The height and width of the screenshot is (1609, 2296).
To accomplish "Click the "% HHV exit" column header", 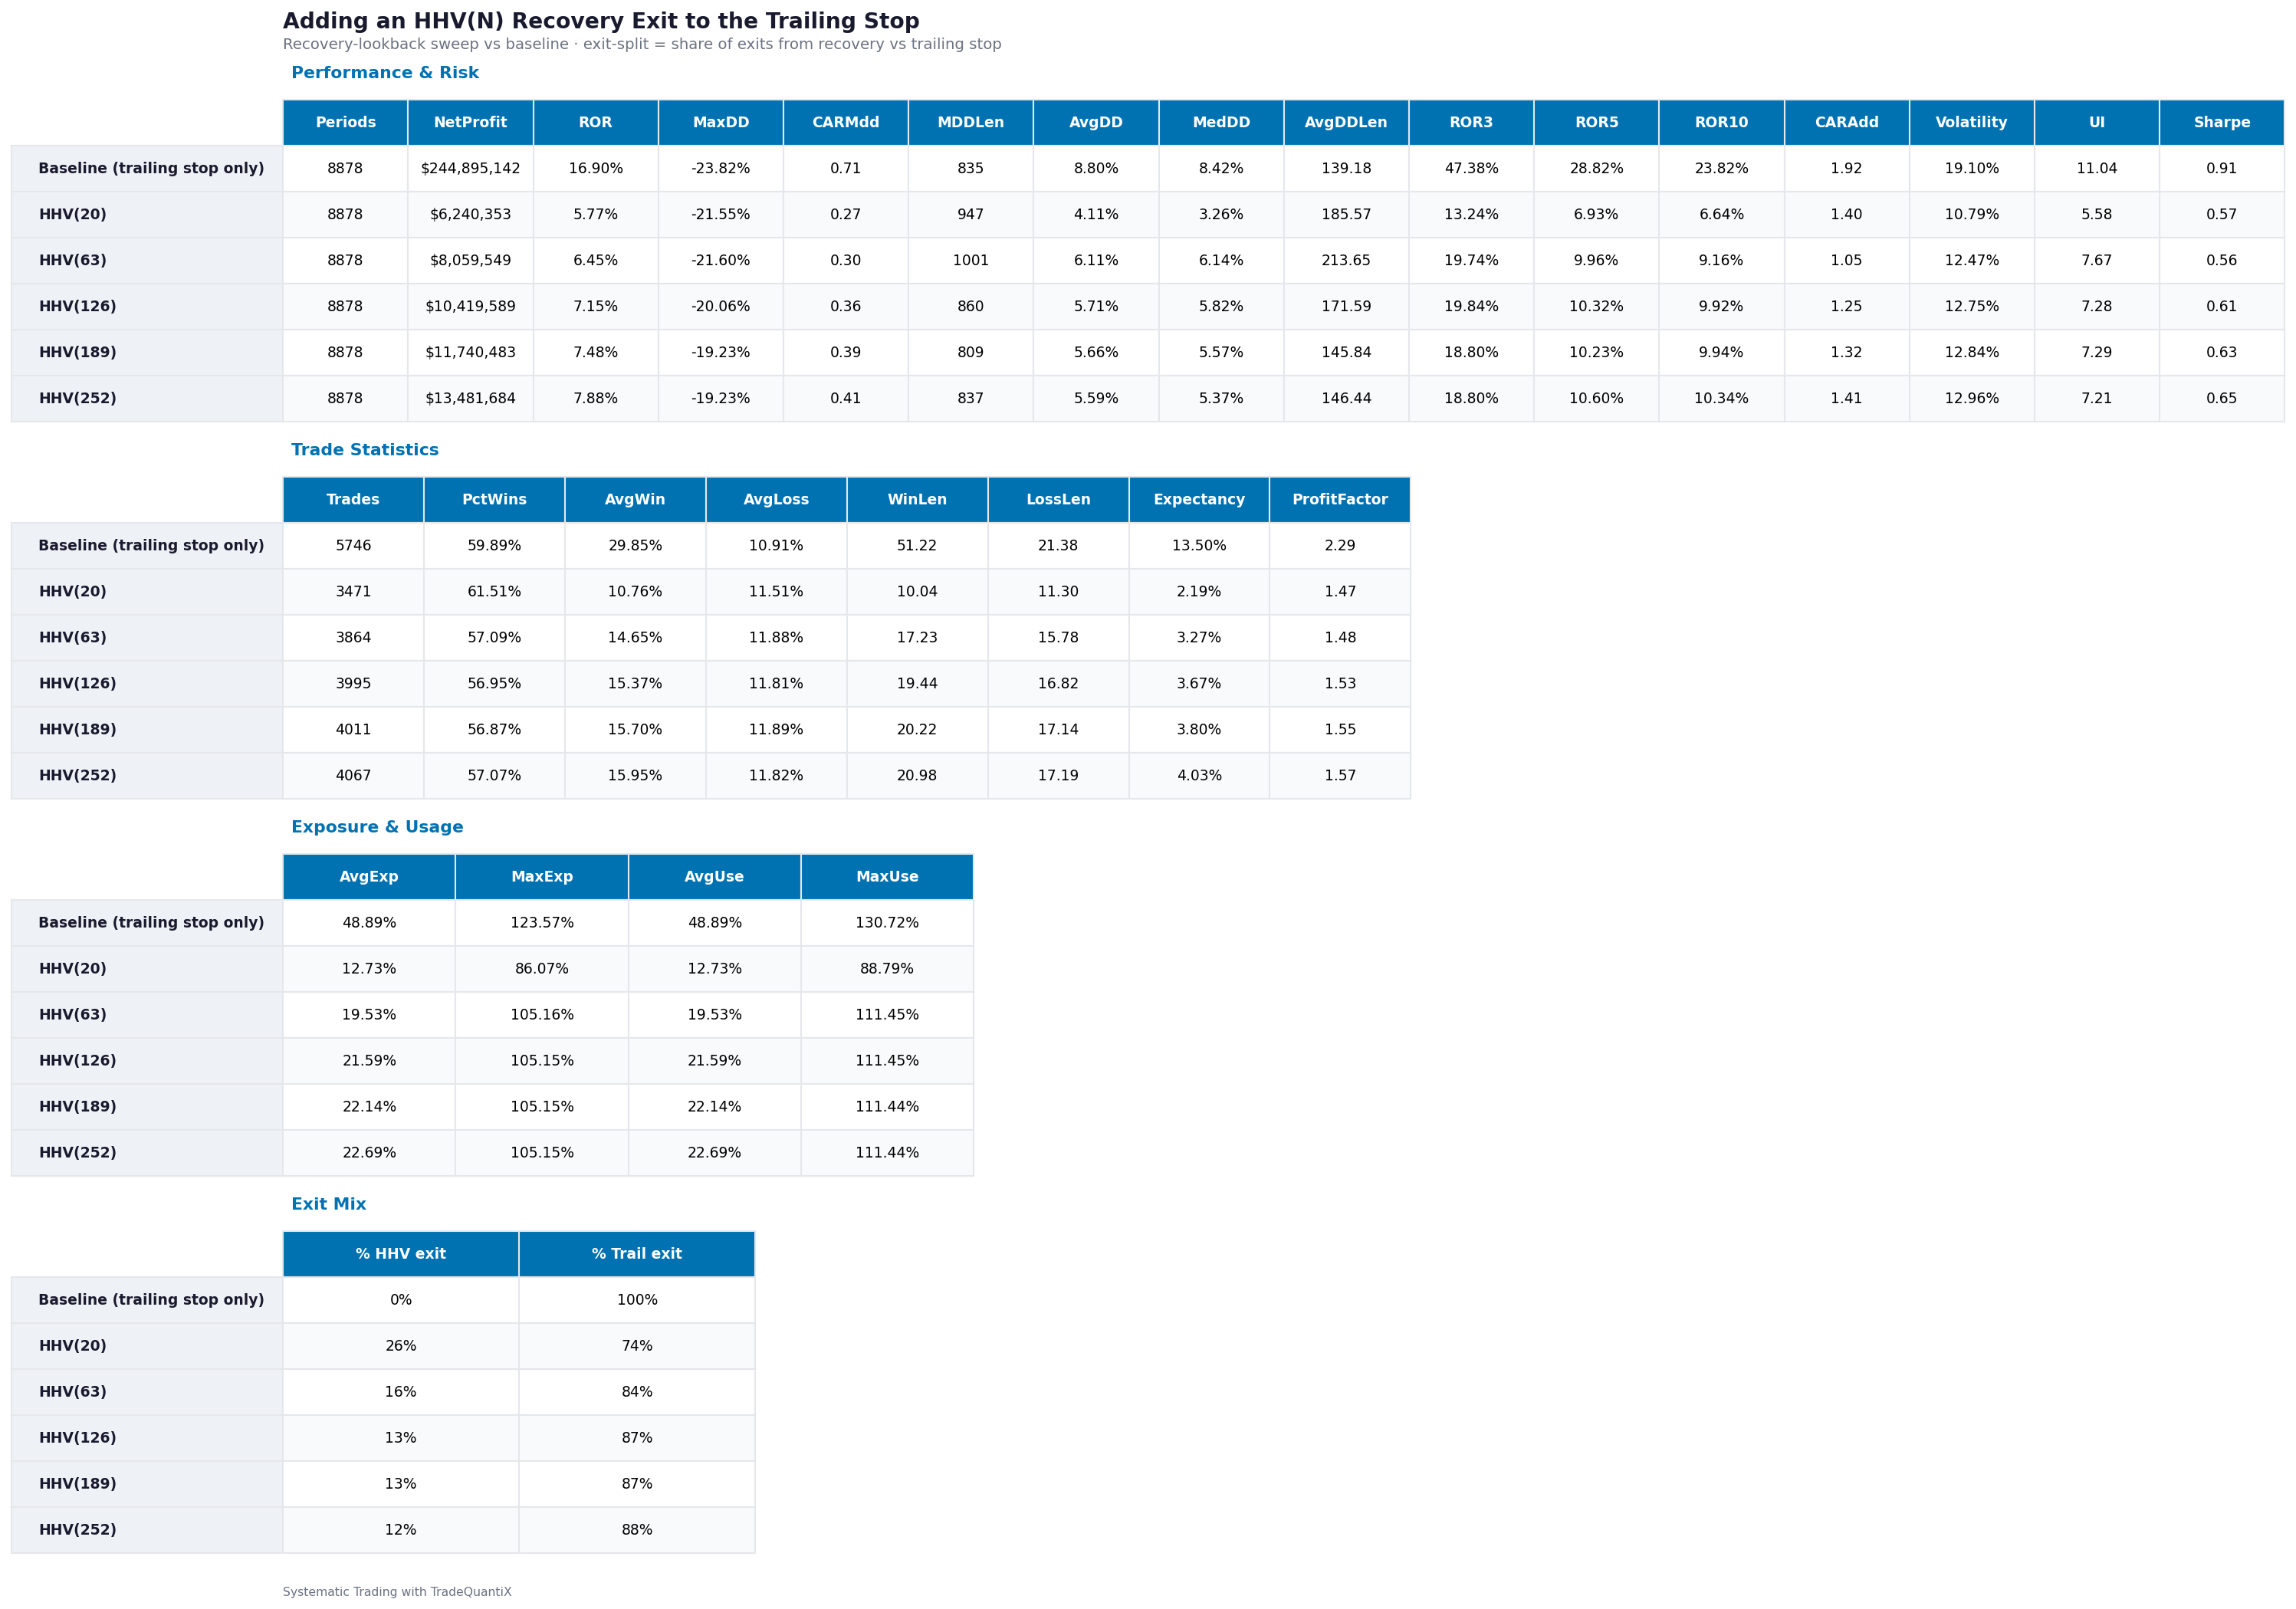I will click(401, 1254).
